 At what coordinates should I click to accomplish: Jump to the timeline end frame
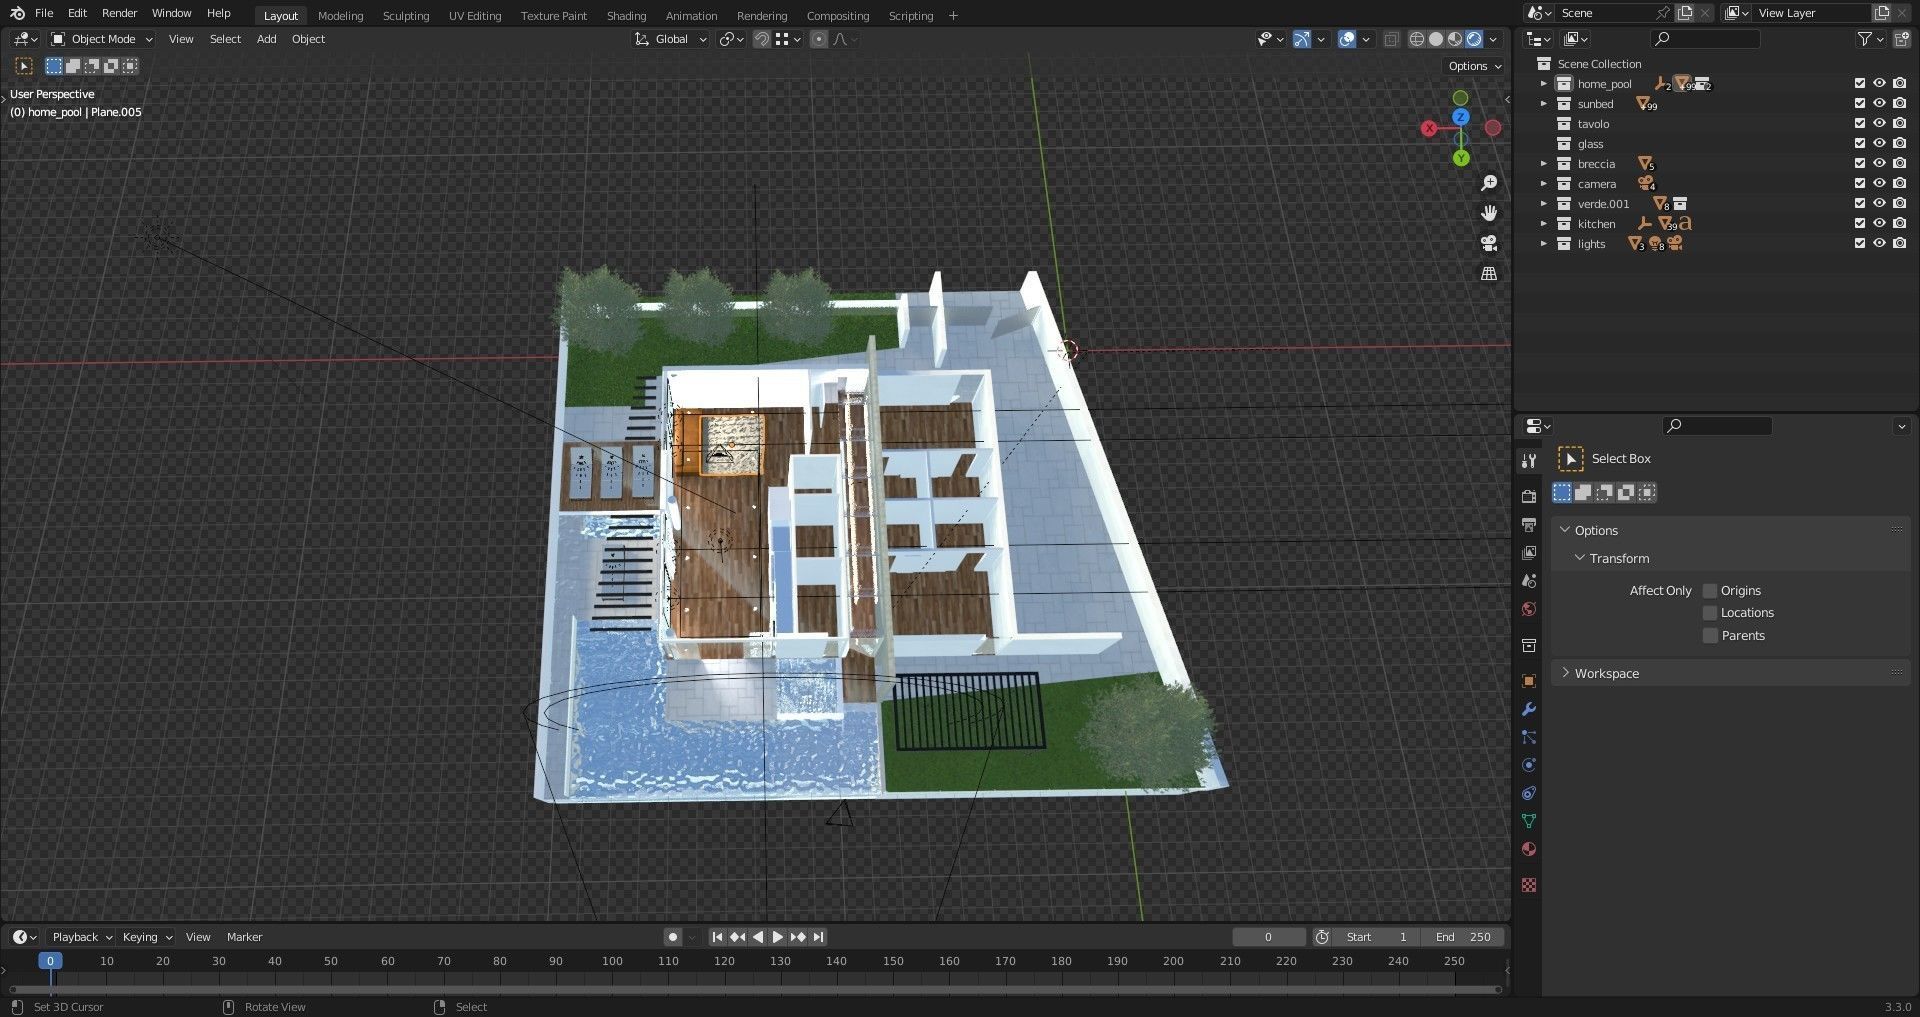[x=818, y=937]
